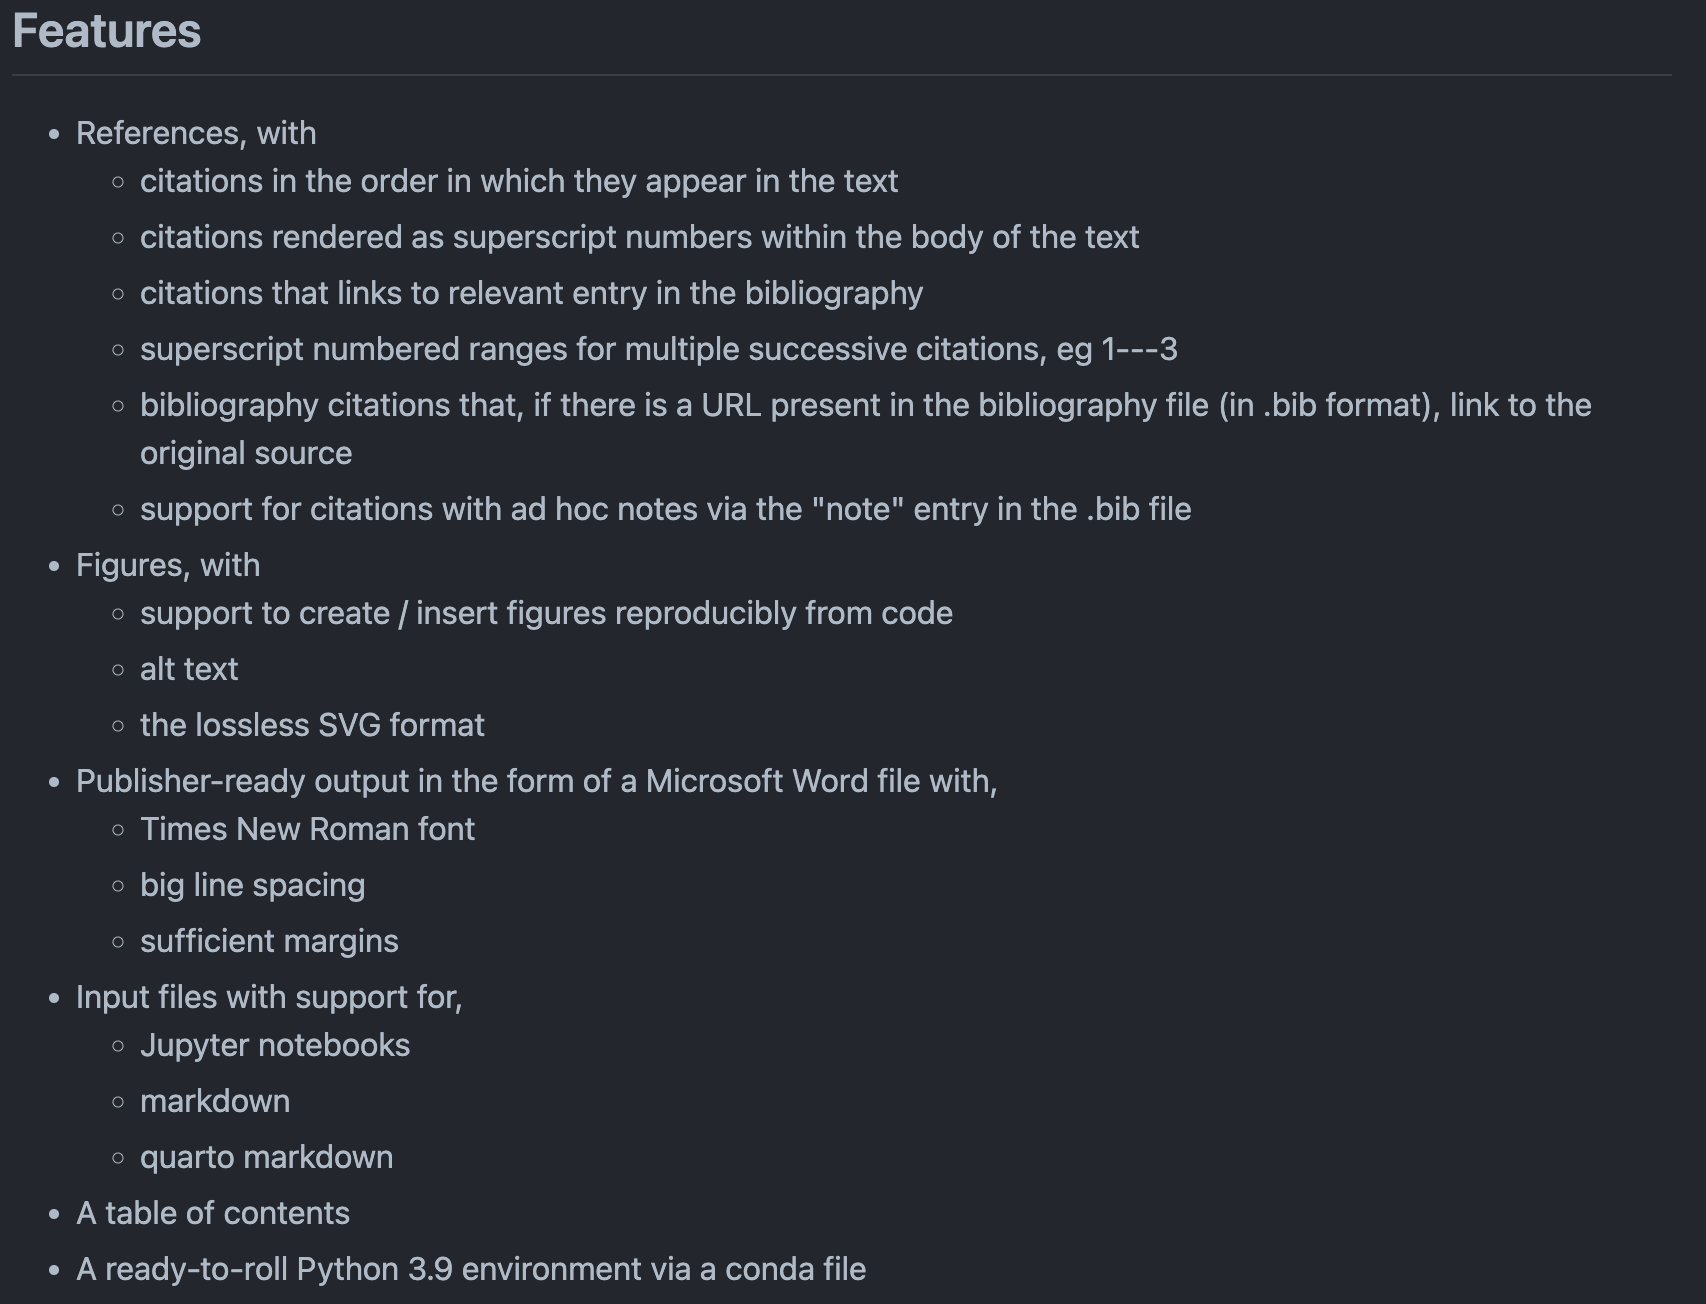Click 'citations that links to relevant entry' item
The image size is (1706, 1304).
[x=531, y=293]
